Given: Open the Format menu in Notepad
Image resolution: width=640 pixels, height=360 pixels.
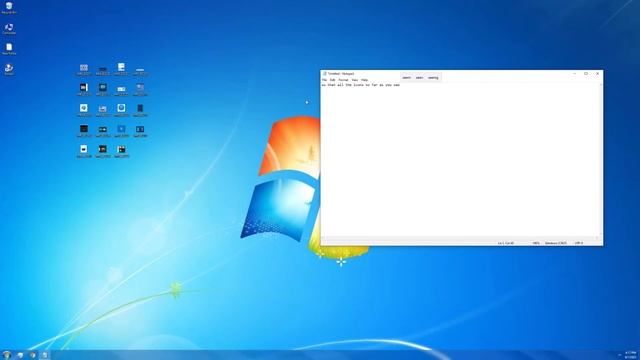Looking at the screenshot, I should (343, 80).
